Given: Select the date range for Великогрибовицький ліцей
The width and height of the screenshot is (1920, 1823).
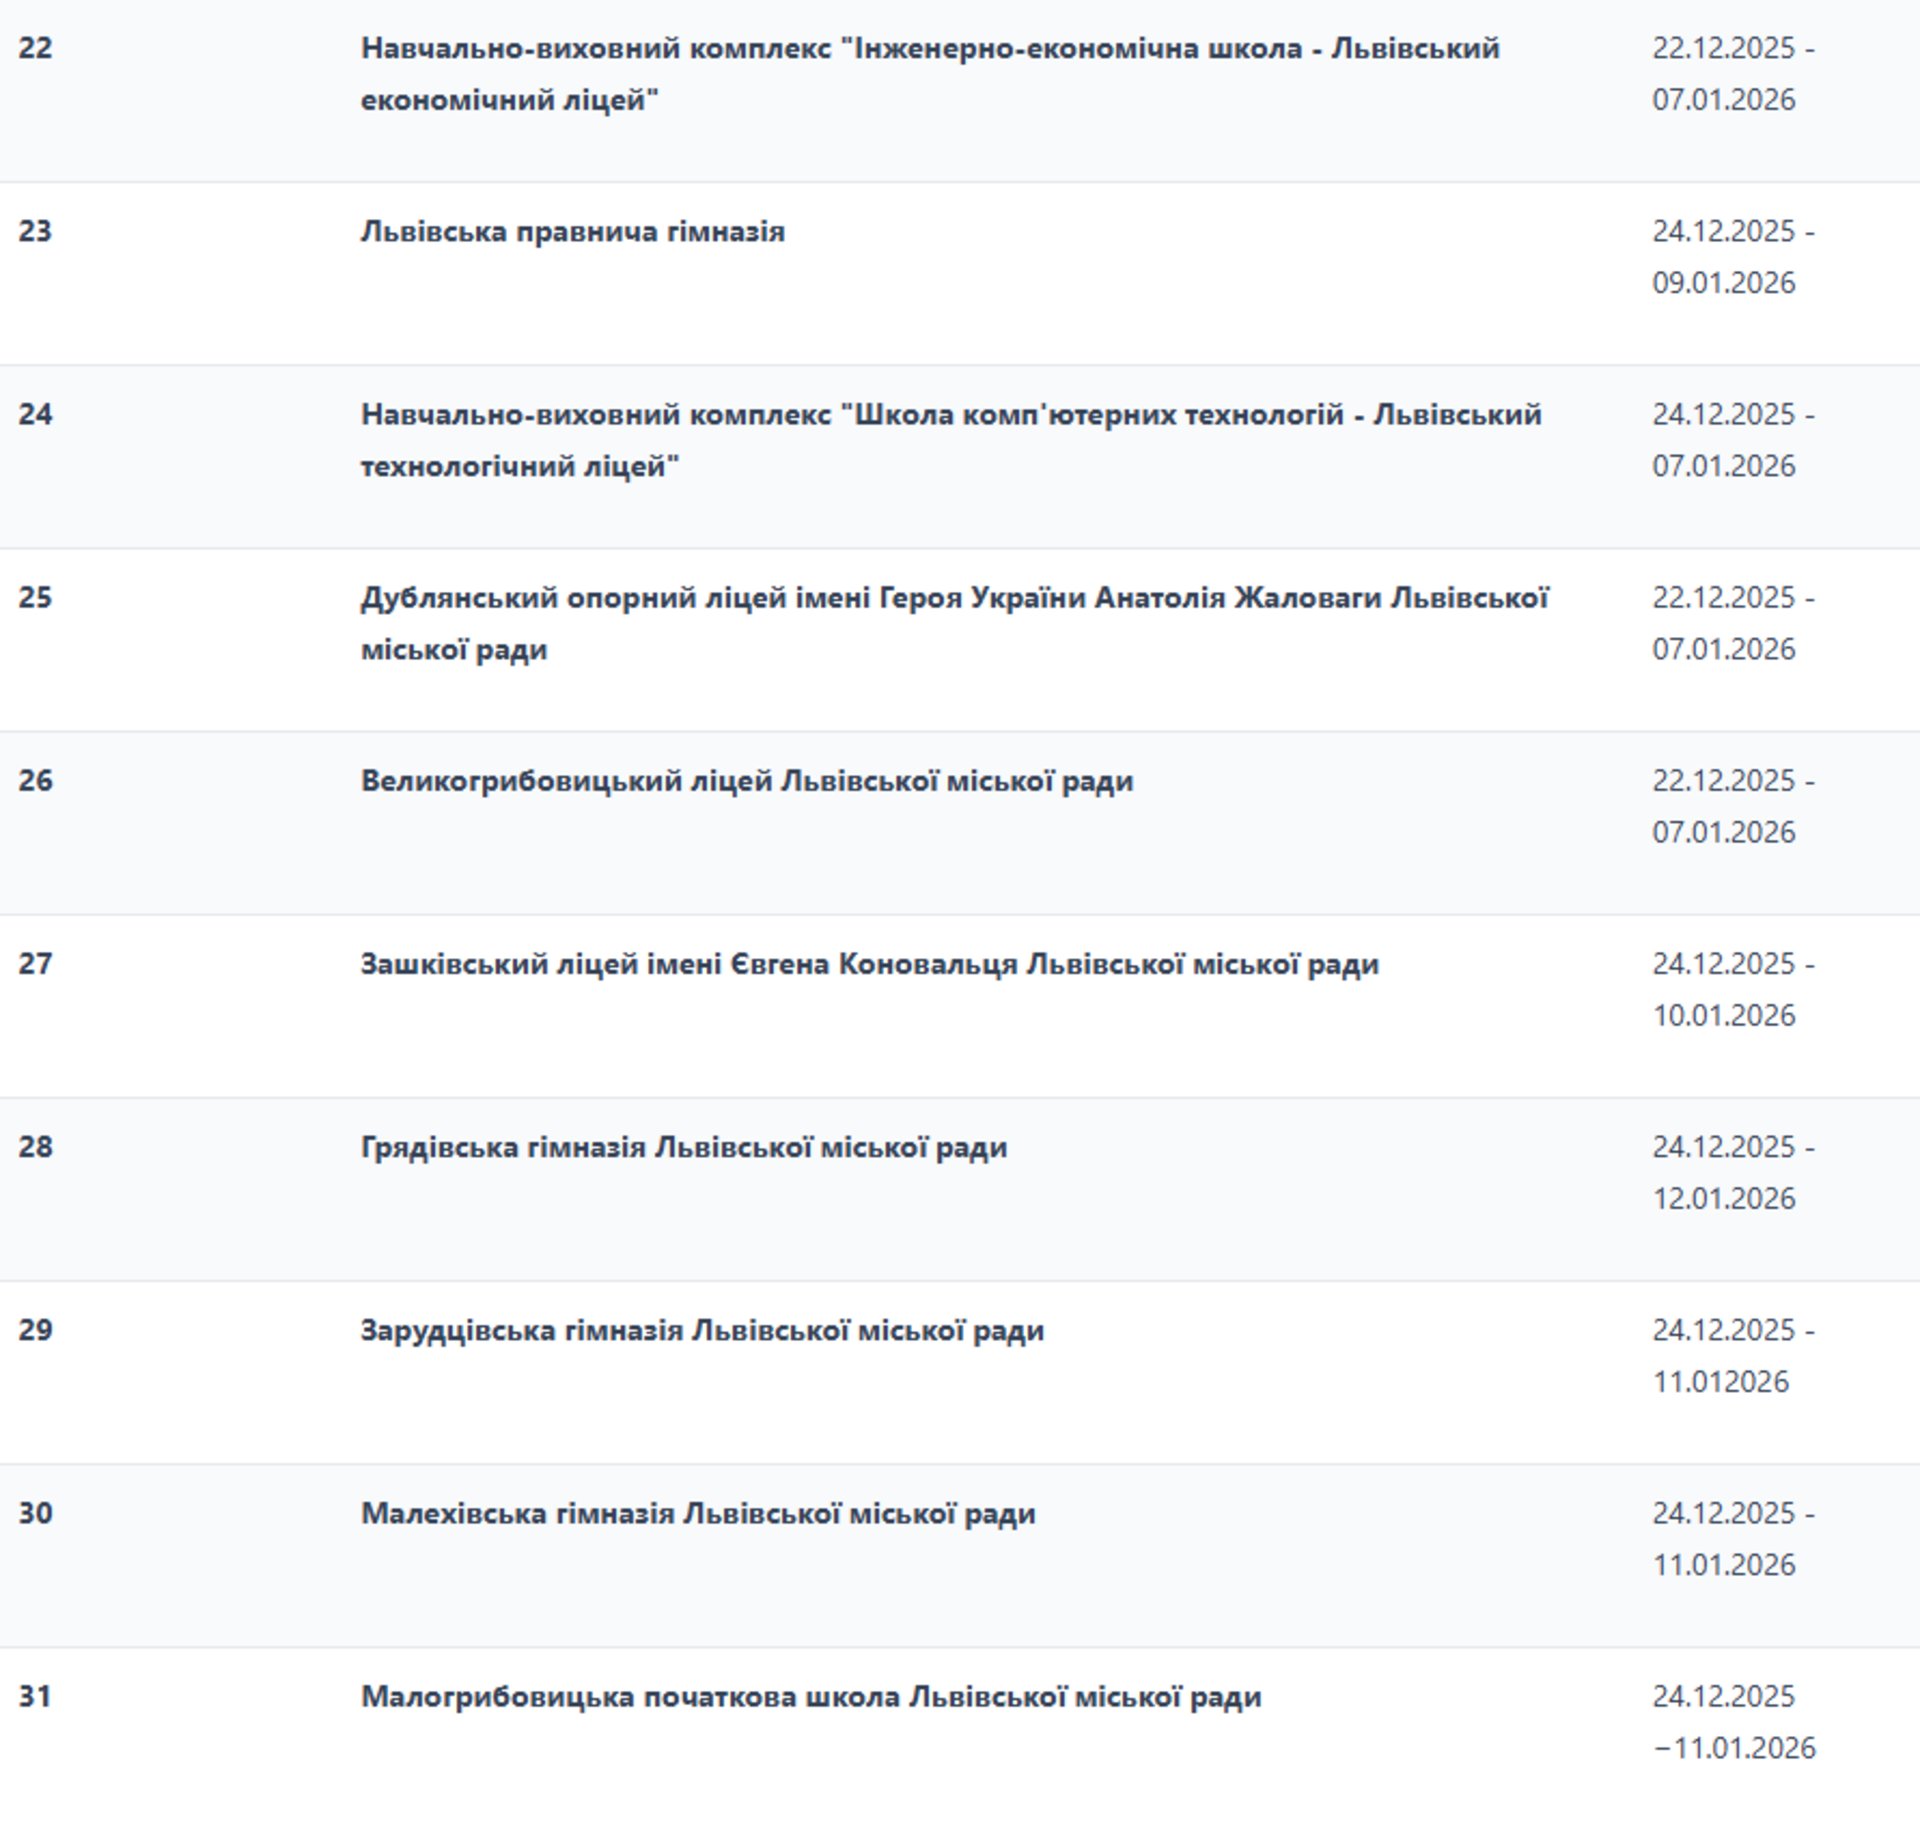Looking at the screenshot, I should [1732, 806].
